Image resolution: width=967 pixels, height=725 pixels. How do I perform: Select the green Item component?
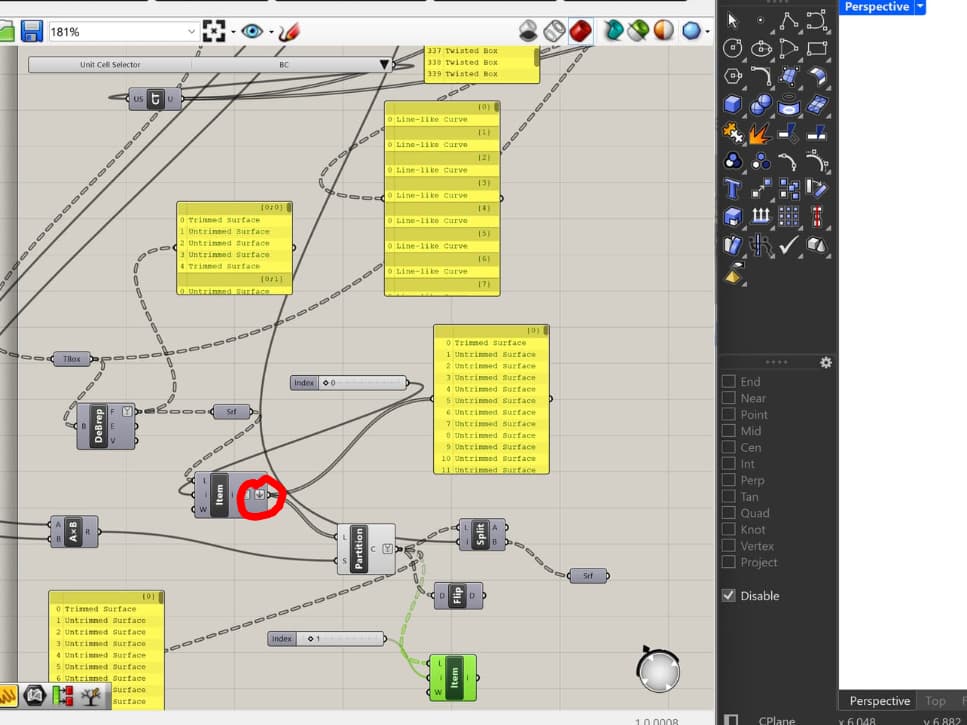click(453, 678)
